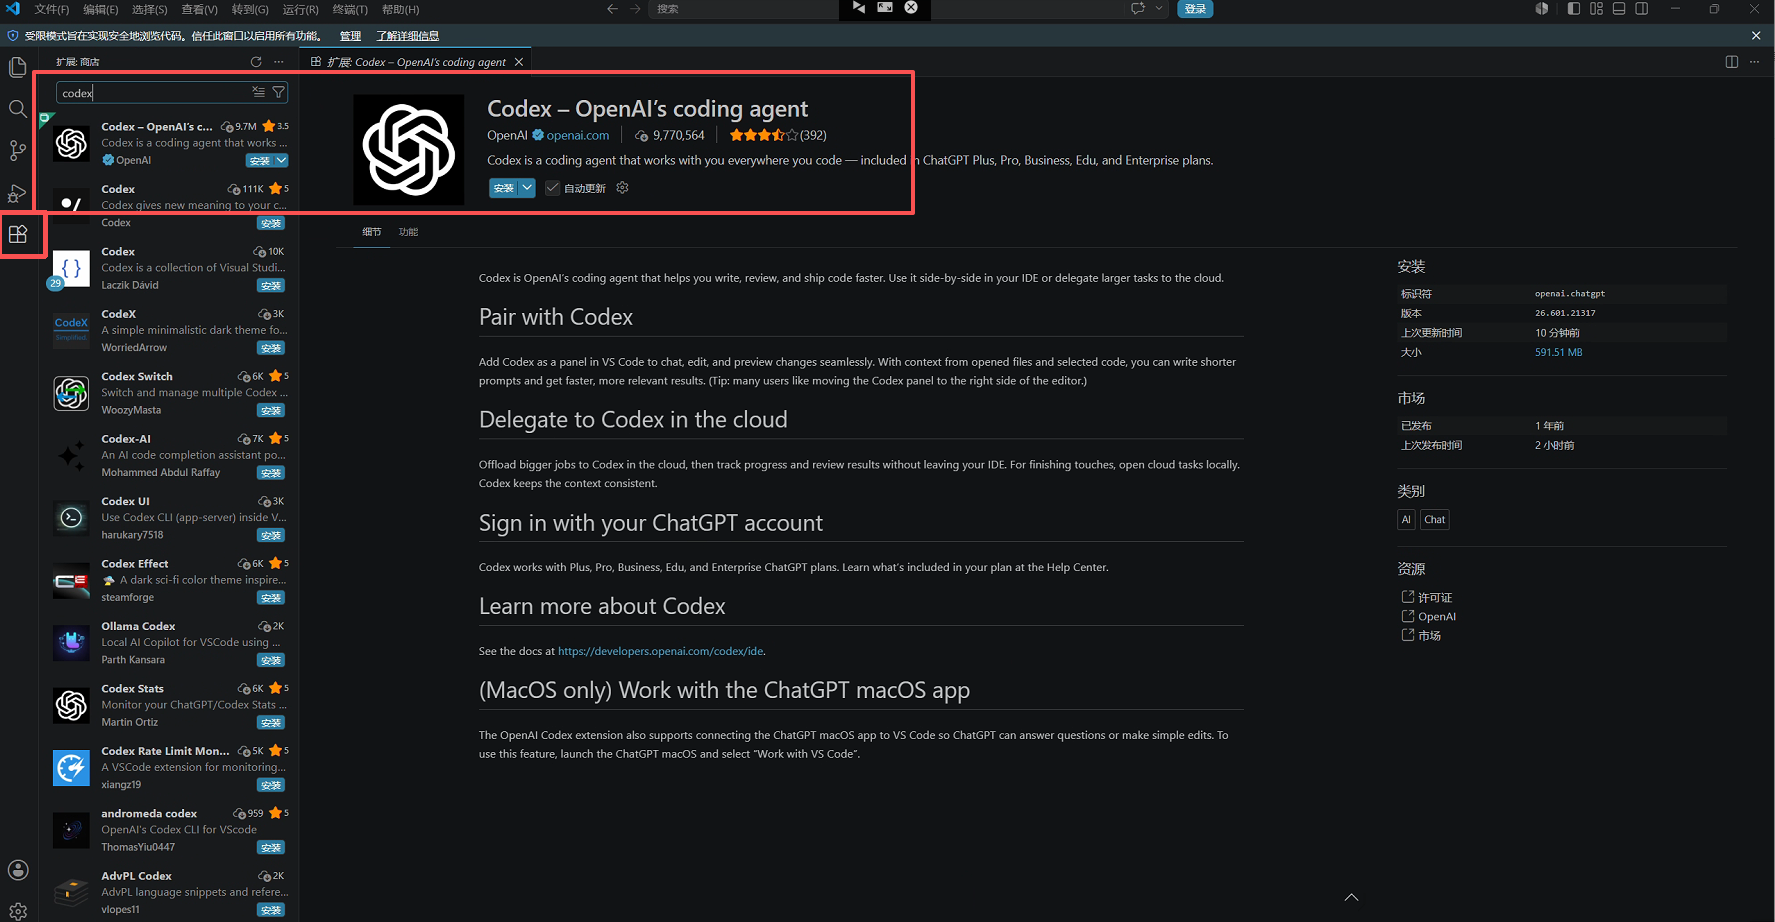
Task: Open the Manage gear in activity bar
Action: tap(18, 911)
